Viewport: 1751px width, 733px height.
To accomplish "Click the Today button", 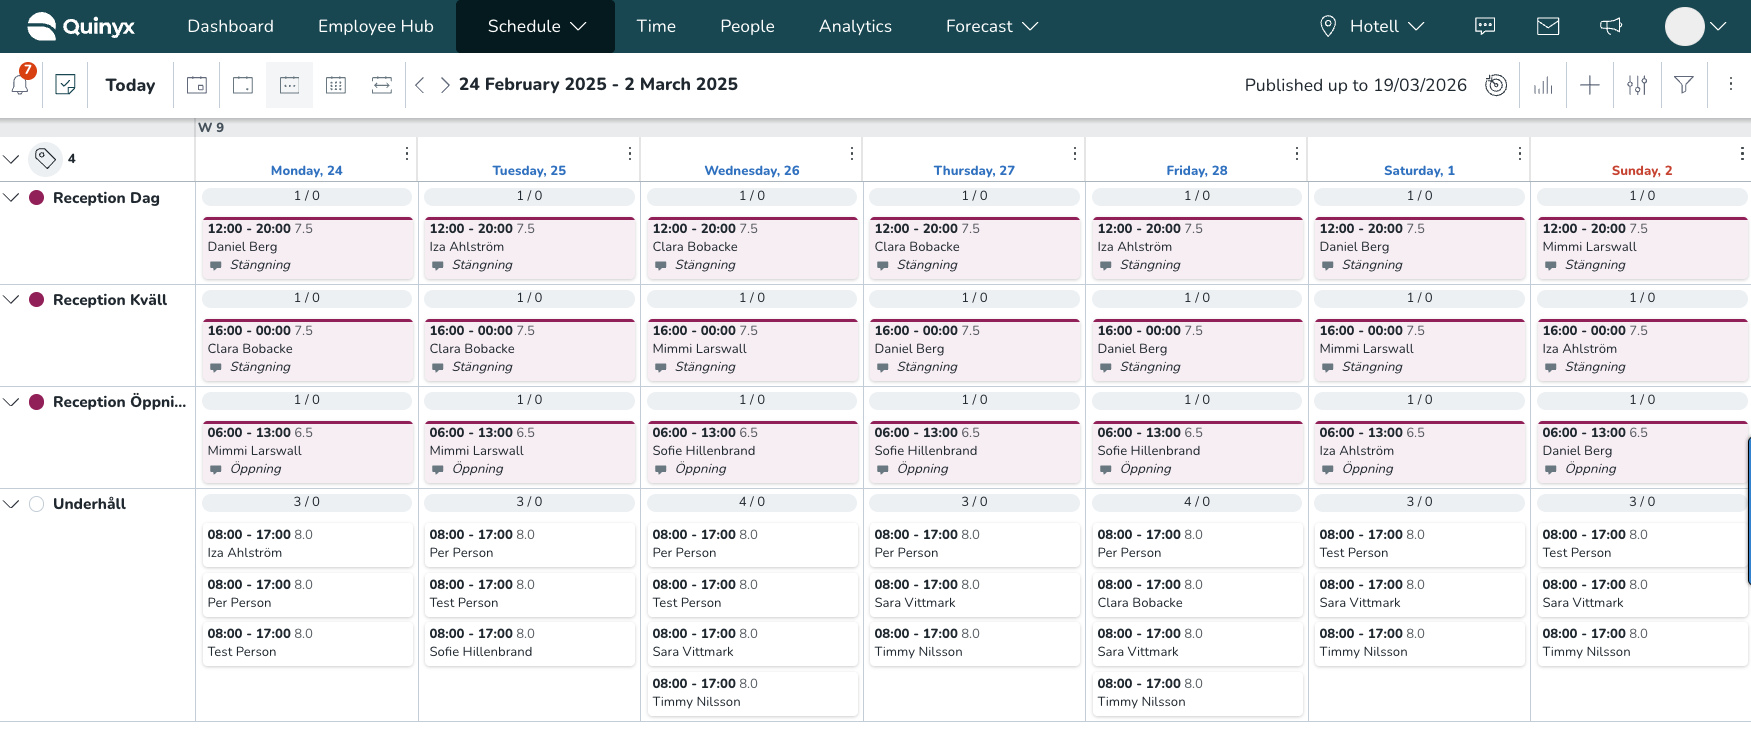I will pyautogui.click(x=130, y=85).
